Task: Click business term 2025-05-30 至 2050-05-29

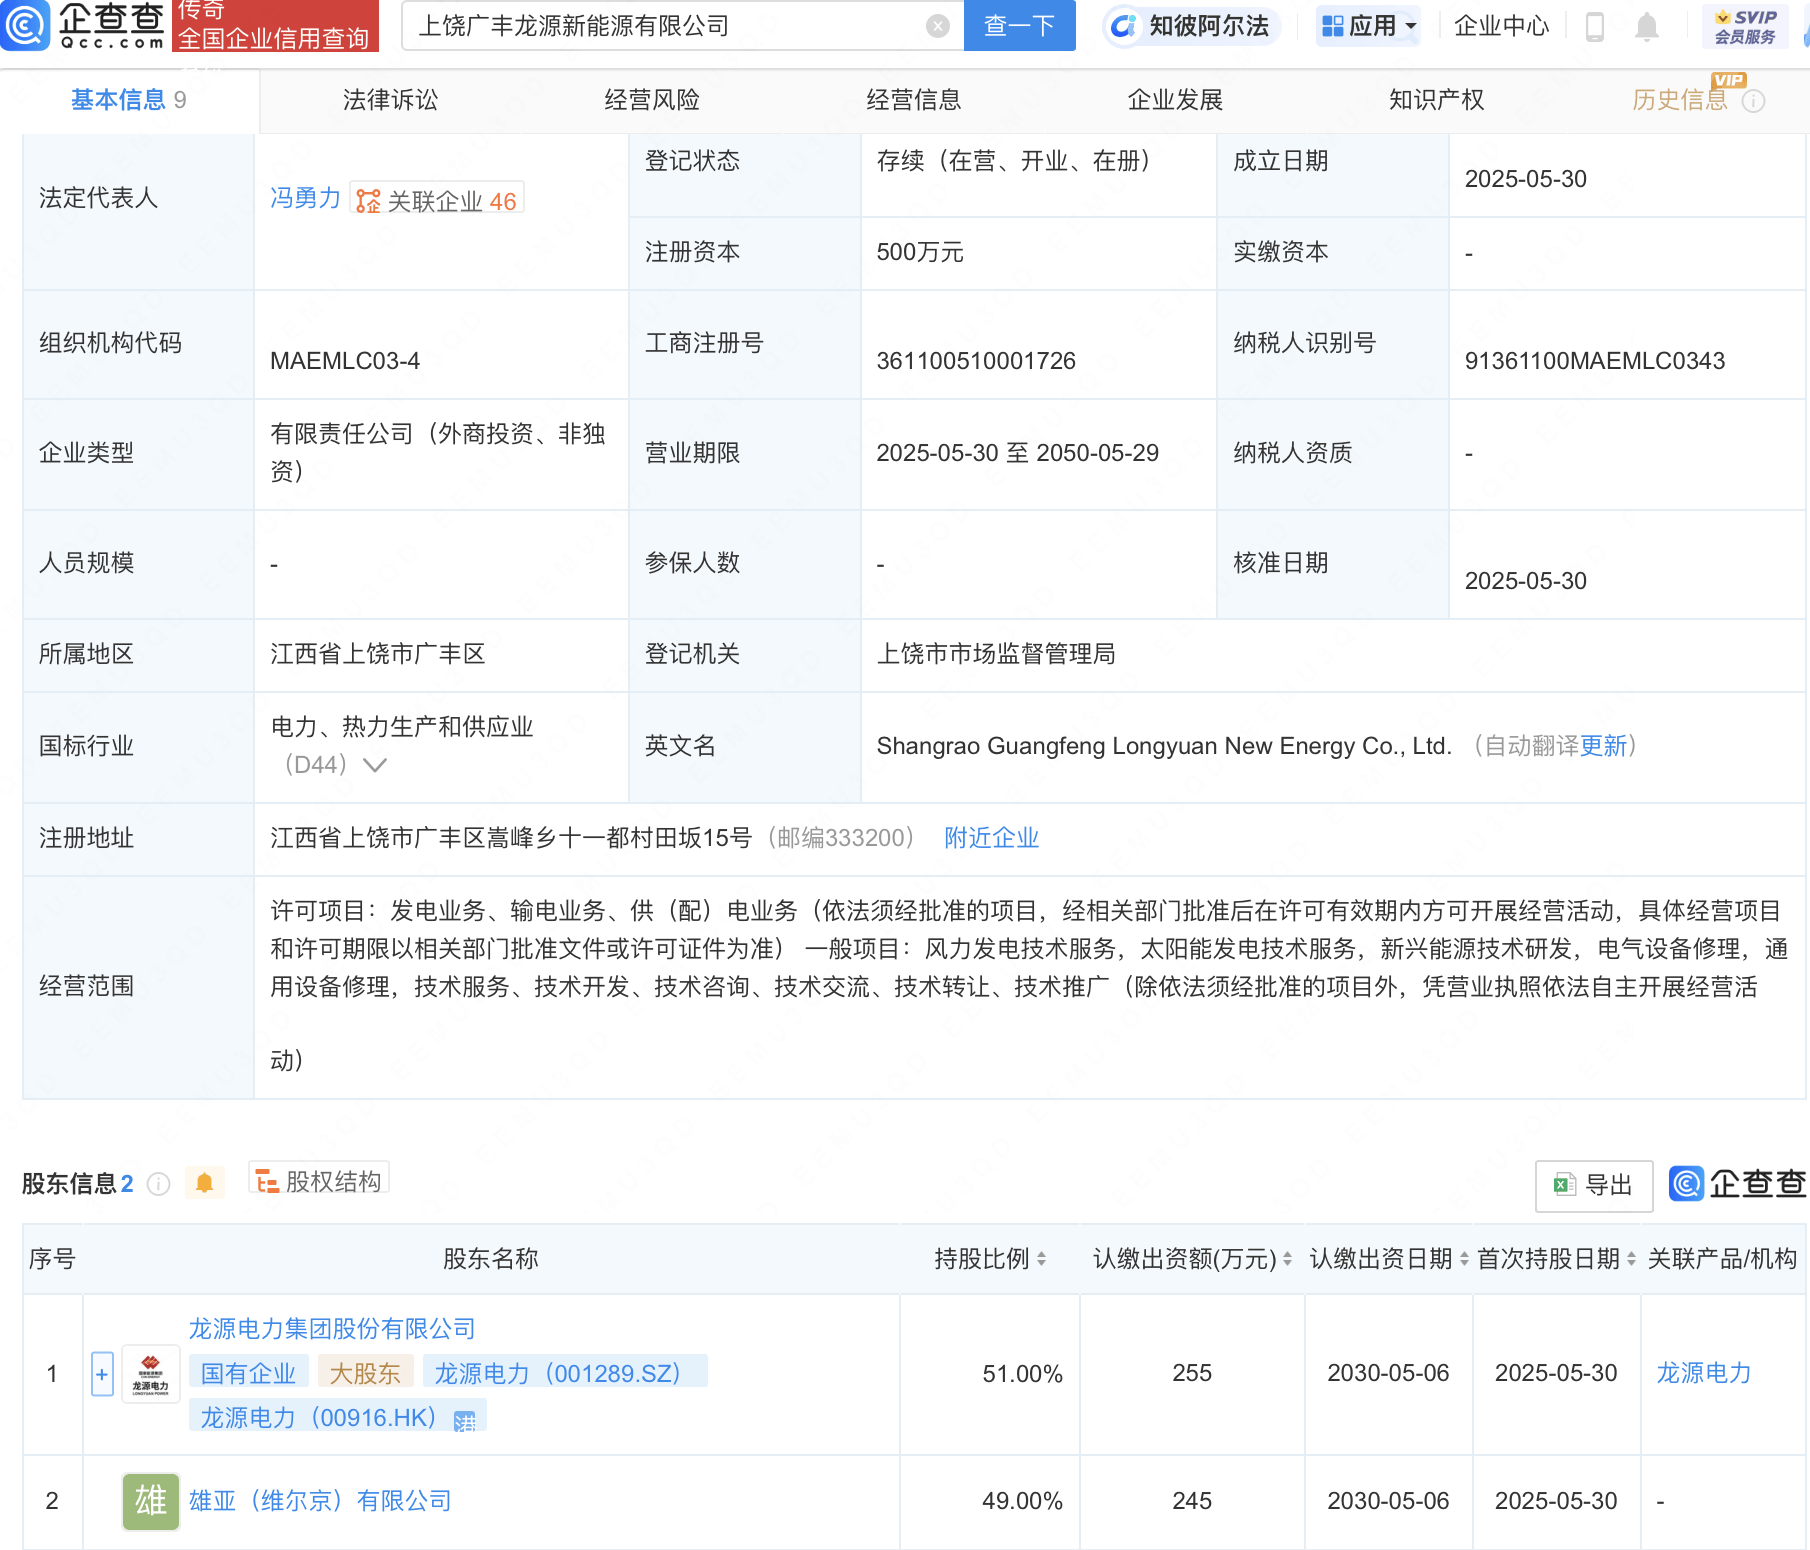Action: coord(1018,453)
